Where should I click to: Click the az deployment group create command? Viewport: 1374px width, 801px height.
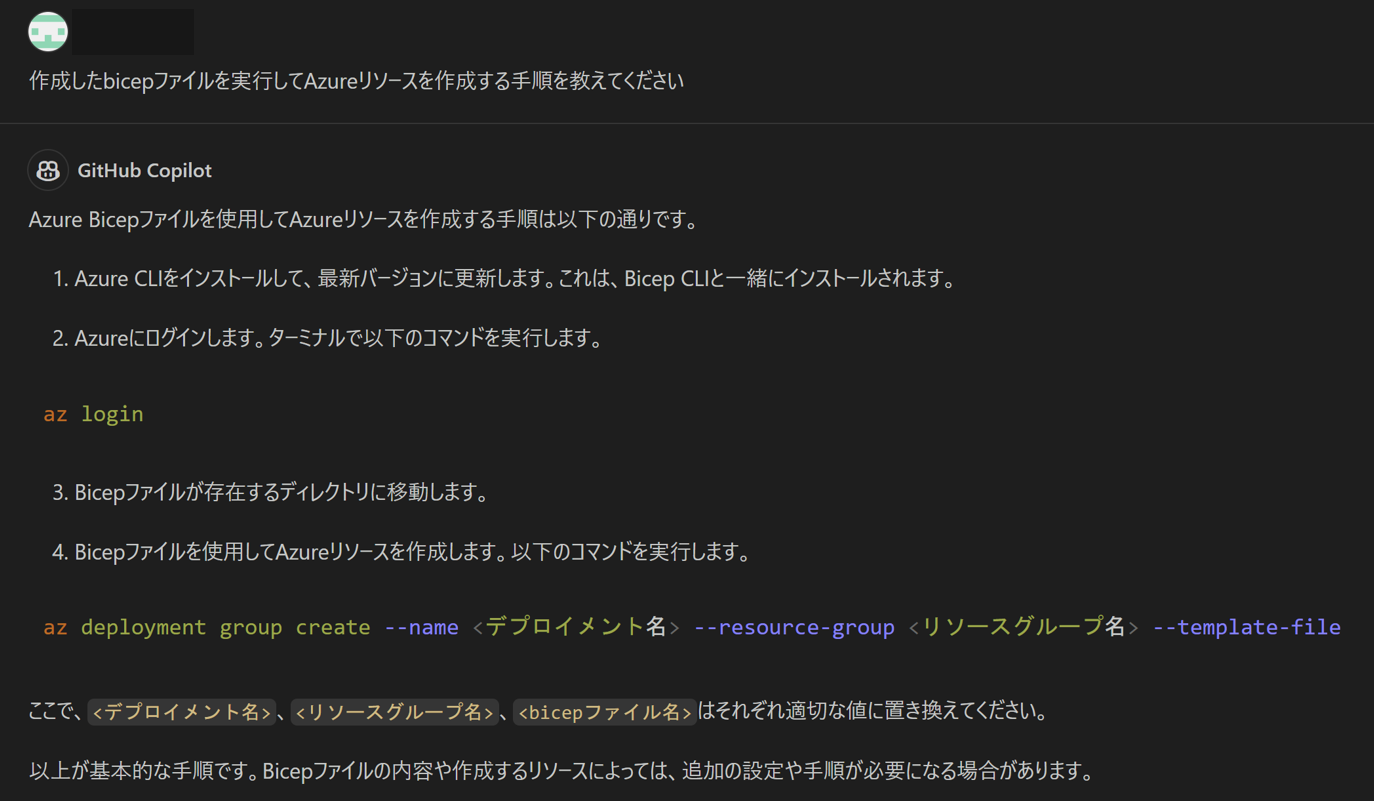pos(205,627)
